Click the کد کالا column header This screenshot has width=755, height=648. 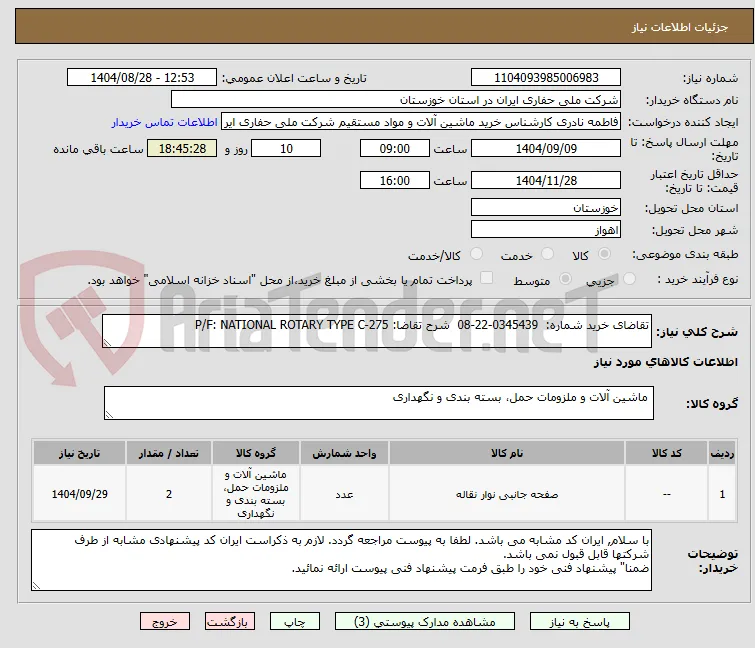coord(666,453)
